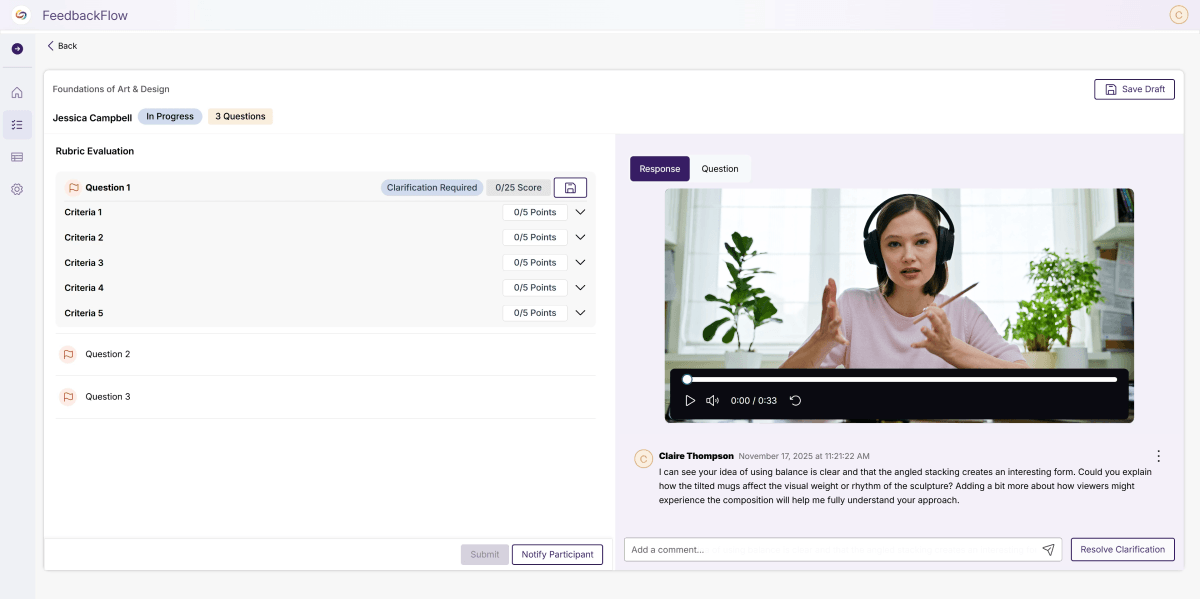Image resolution: width=1200 pixels, height=600 pixels.
Task: Open the checklist icon in the sidebar
Action: pyautogui.click(x=17, y=125)
